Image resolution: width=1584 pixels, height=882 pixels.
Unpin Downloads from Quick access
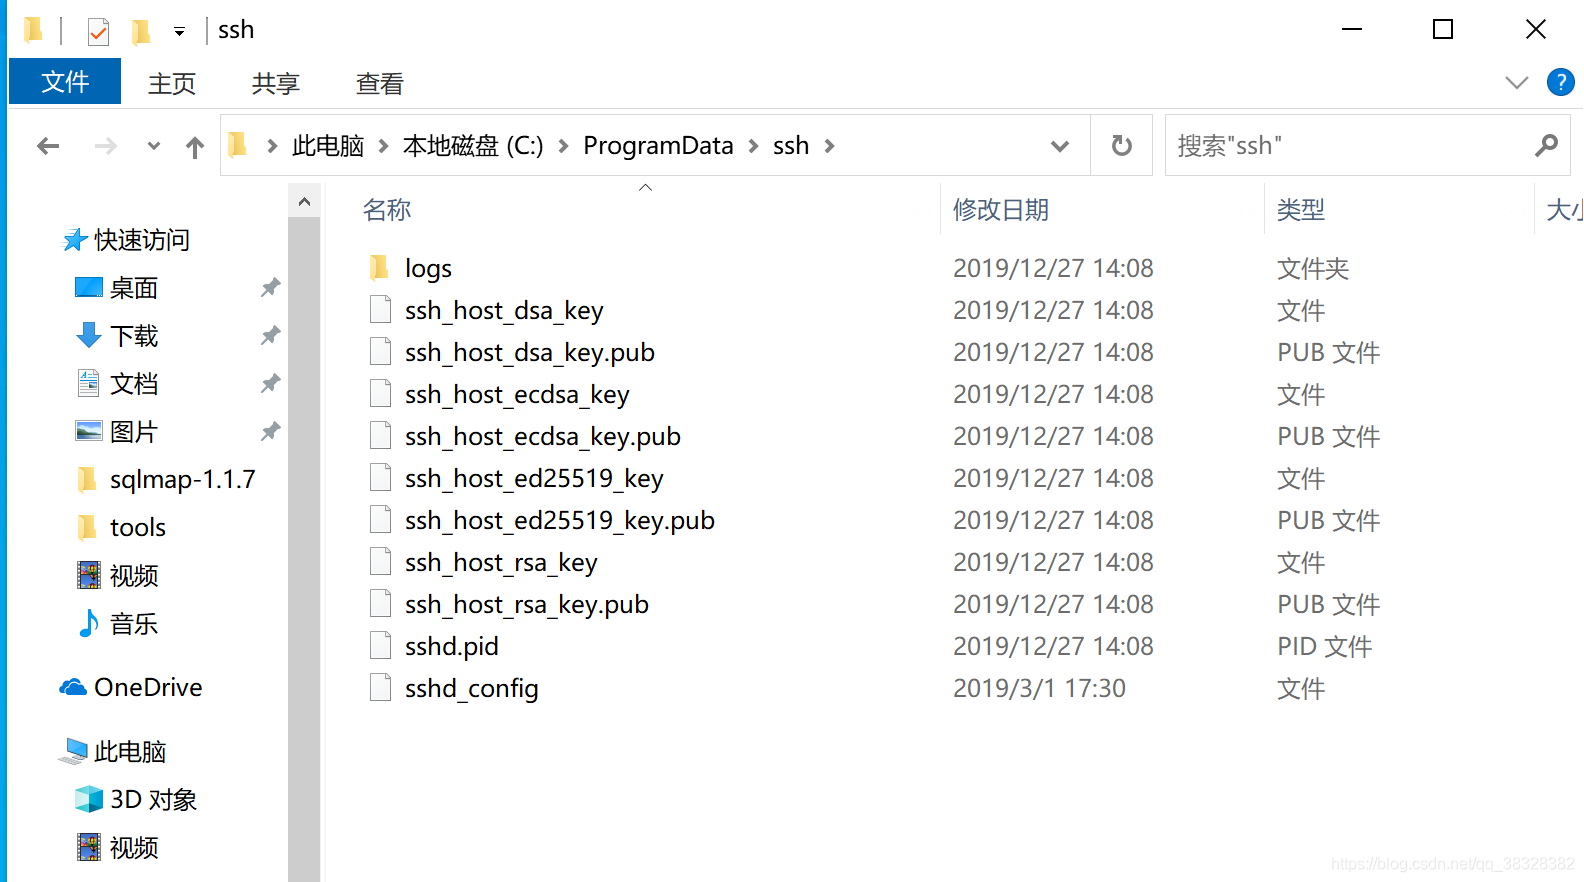point(270,336)
